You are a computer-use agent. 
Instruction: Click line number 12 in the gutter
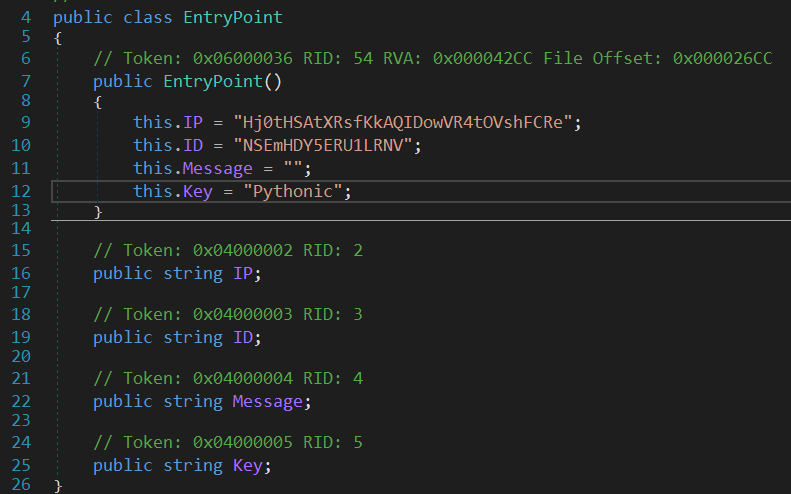pos(23,192)
